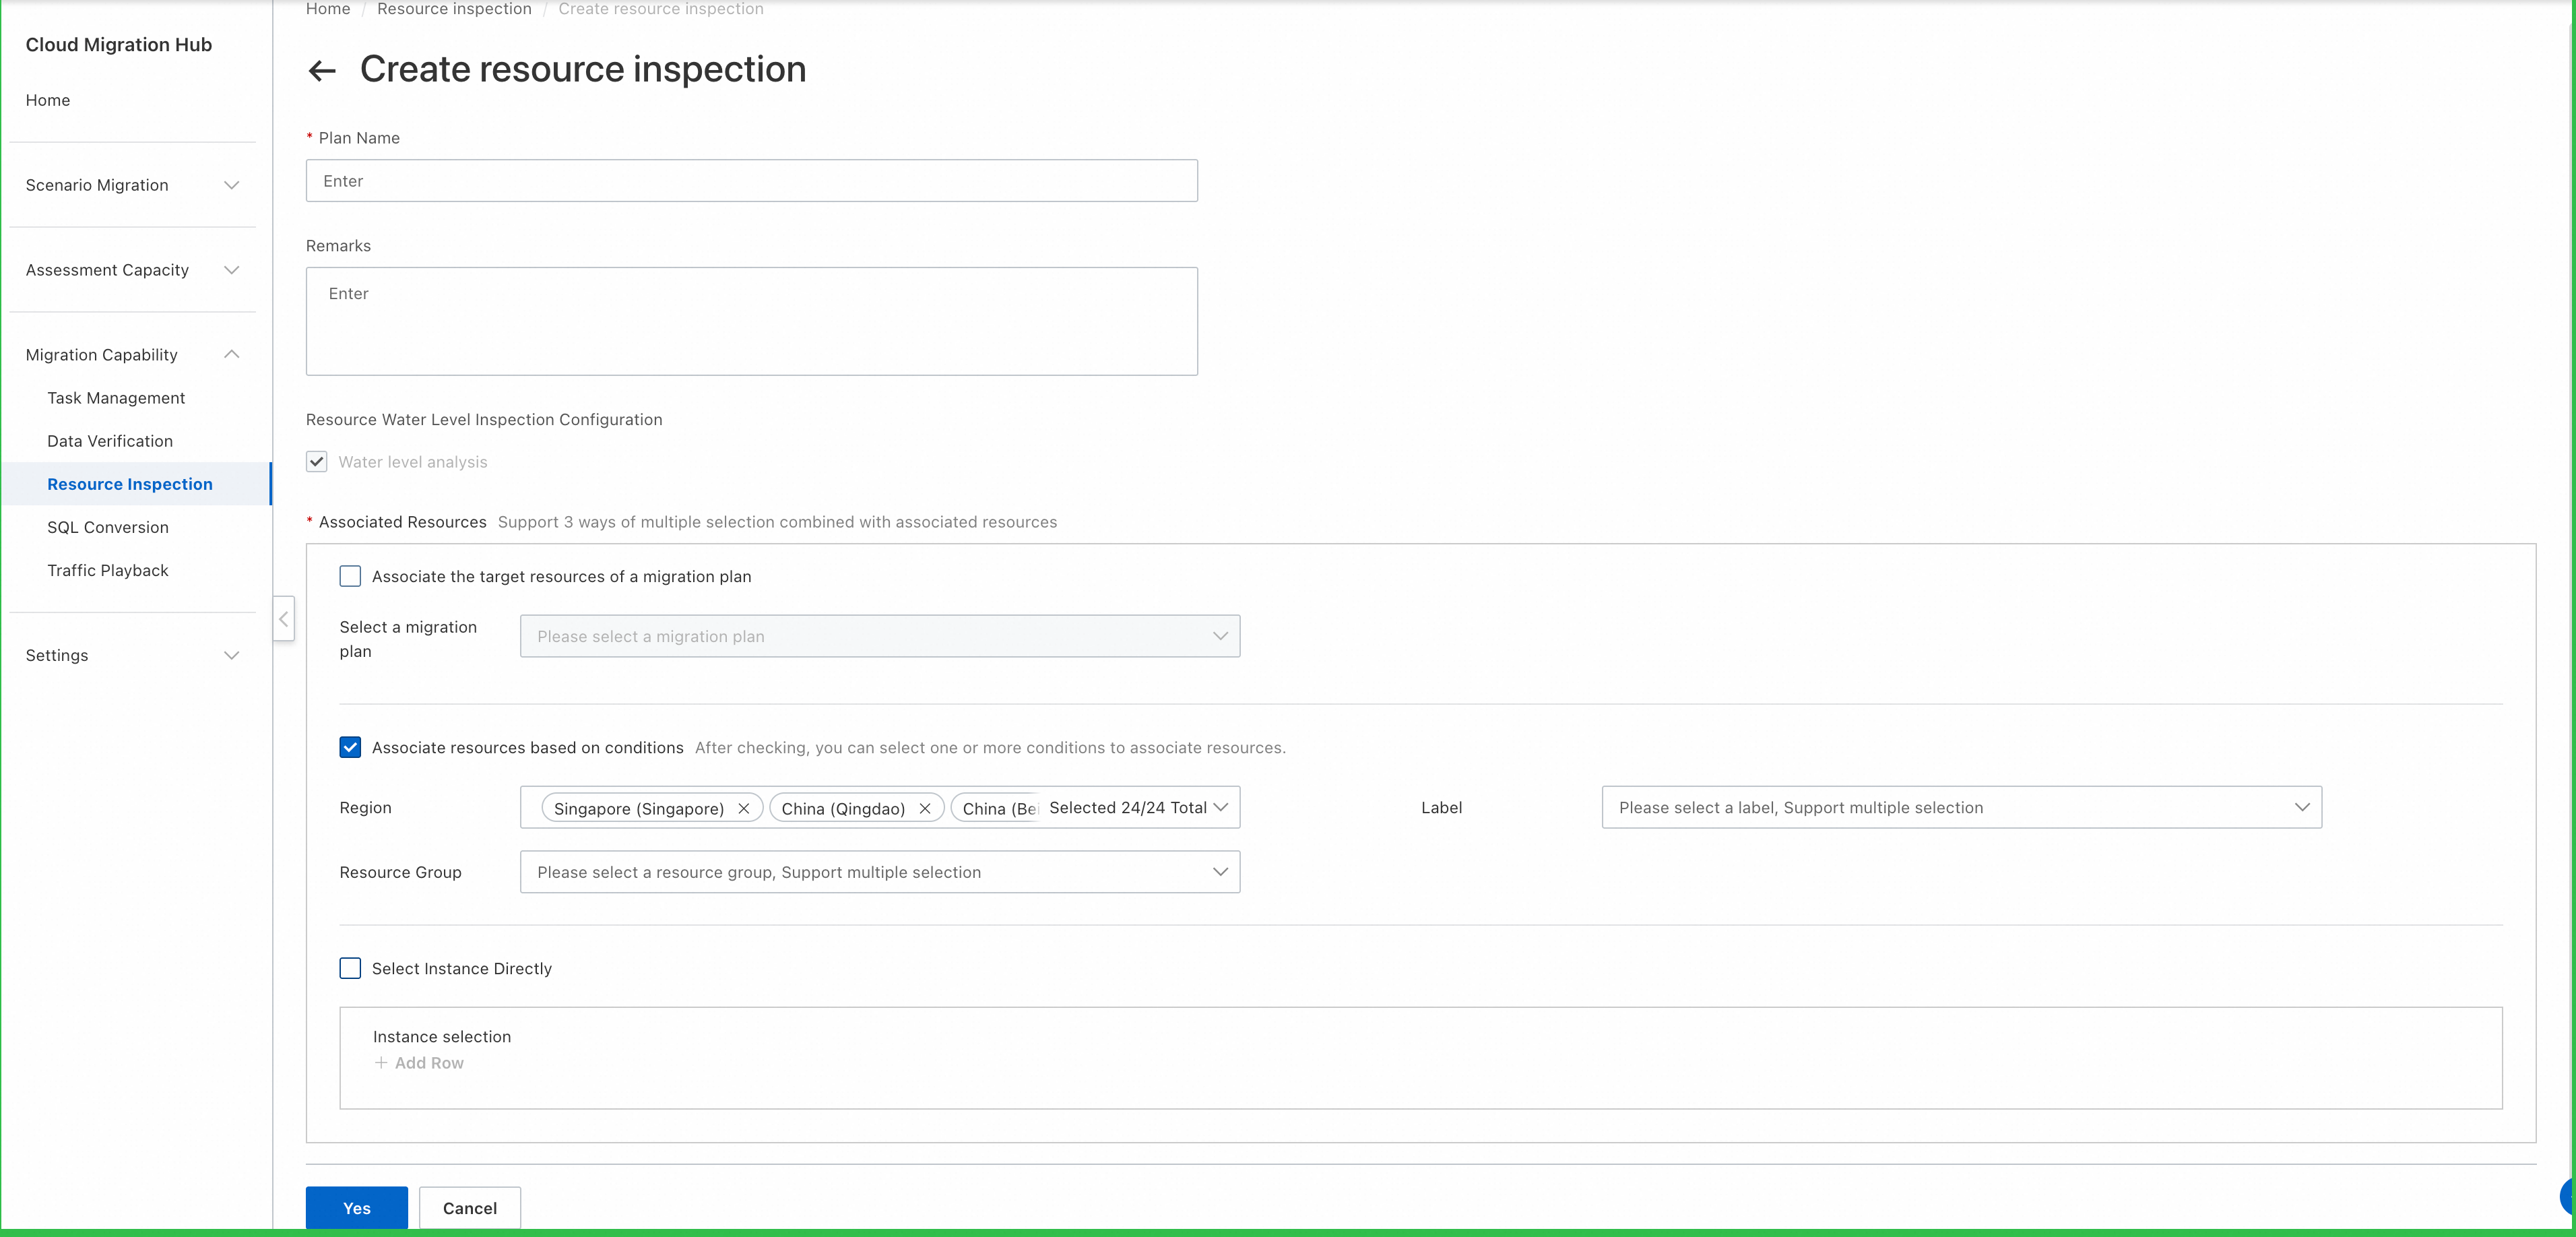This screenshot has width=2576, height=1237.
Task: Collapse the Migration Capability chevron
Action: [232, 354]
